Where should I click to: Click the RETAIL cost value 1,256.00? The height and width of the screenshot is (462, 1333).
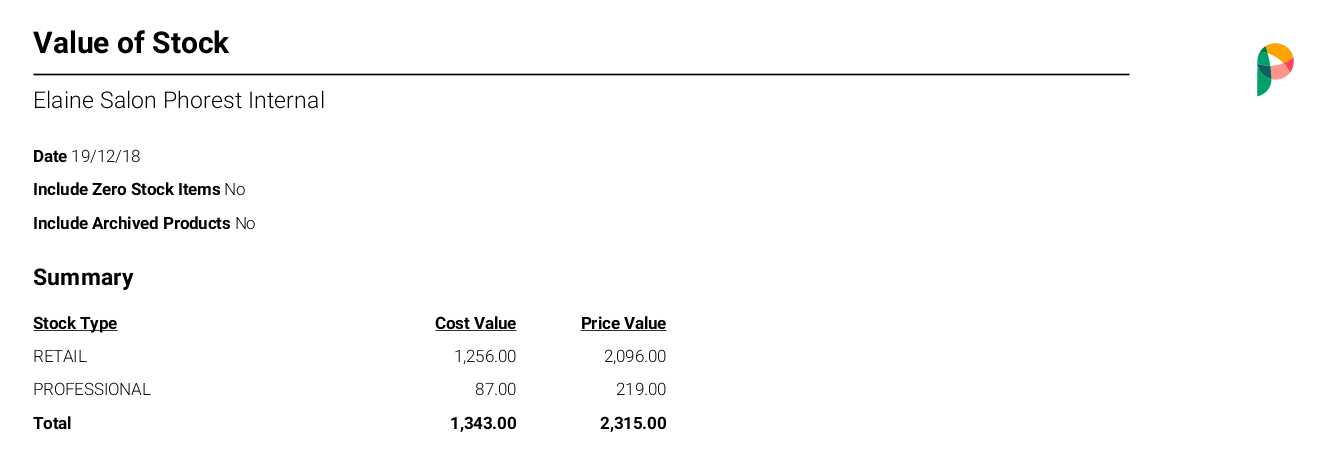point(485,356)
